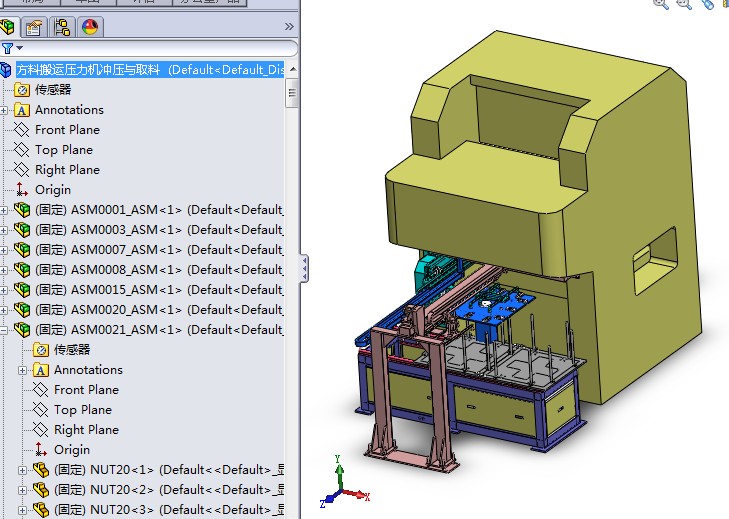
Task: Click the tree scrollbar up arrow
Action: (292, 69)
